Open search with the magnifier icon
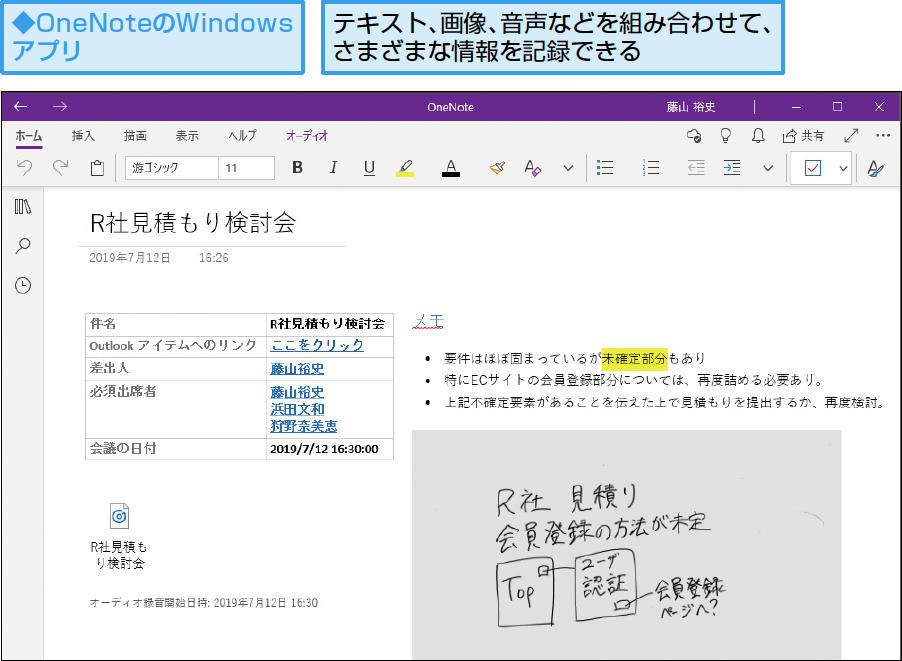This screenshot has width=902, height=661. coord(23,246)
